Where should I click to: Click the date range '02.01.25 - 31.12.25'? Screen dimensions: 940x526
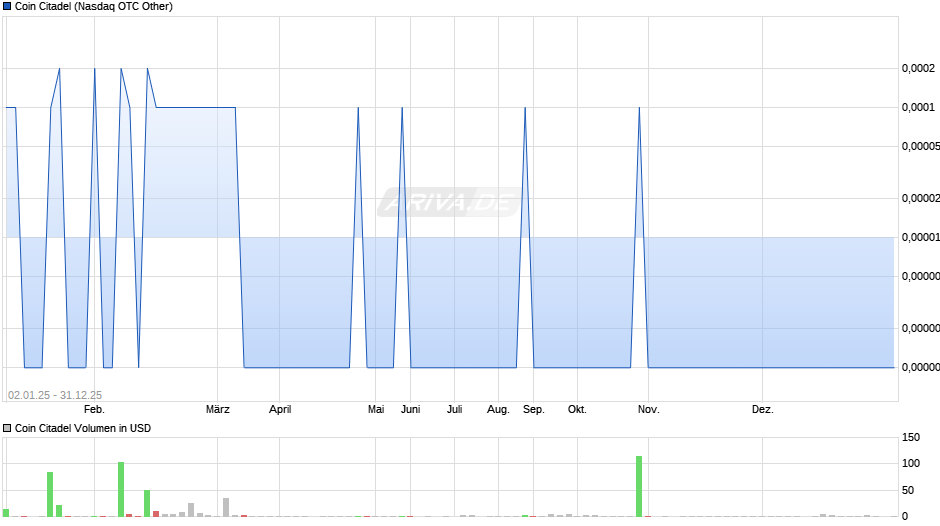pos(55,395)
